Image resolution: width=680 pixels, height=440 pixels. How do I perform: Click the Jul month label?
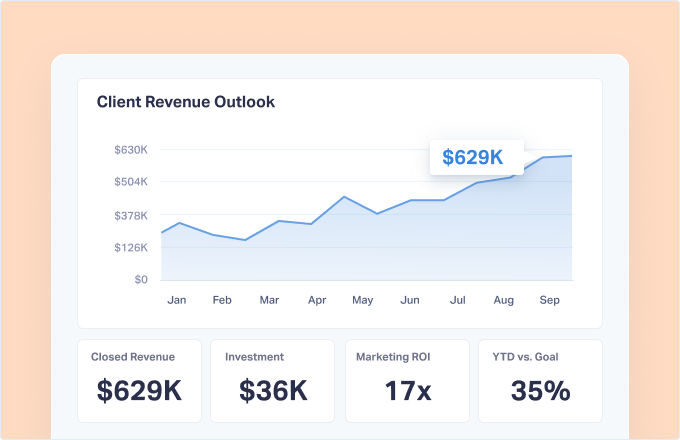(x=458, y=300)
